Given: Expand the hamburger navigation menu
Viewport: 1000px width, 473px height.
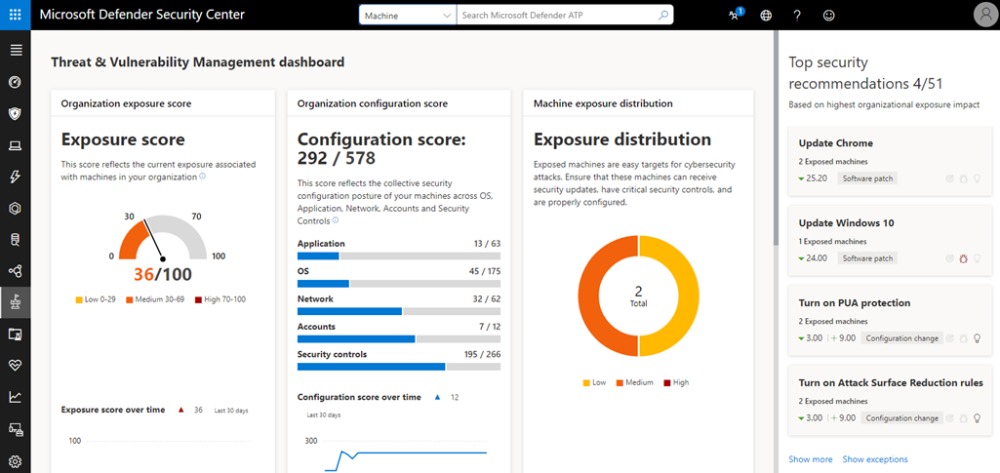Looking at the screenshot, I should [x=15, y=50].
